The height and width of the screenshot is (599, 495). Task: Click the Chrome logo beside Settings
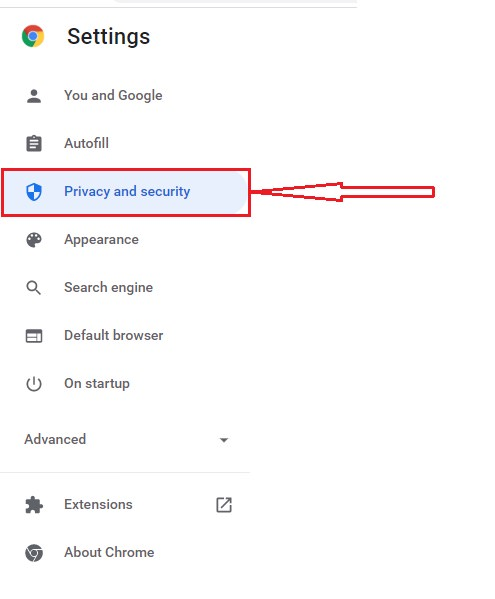[33, 36]
